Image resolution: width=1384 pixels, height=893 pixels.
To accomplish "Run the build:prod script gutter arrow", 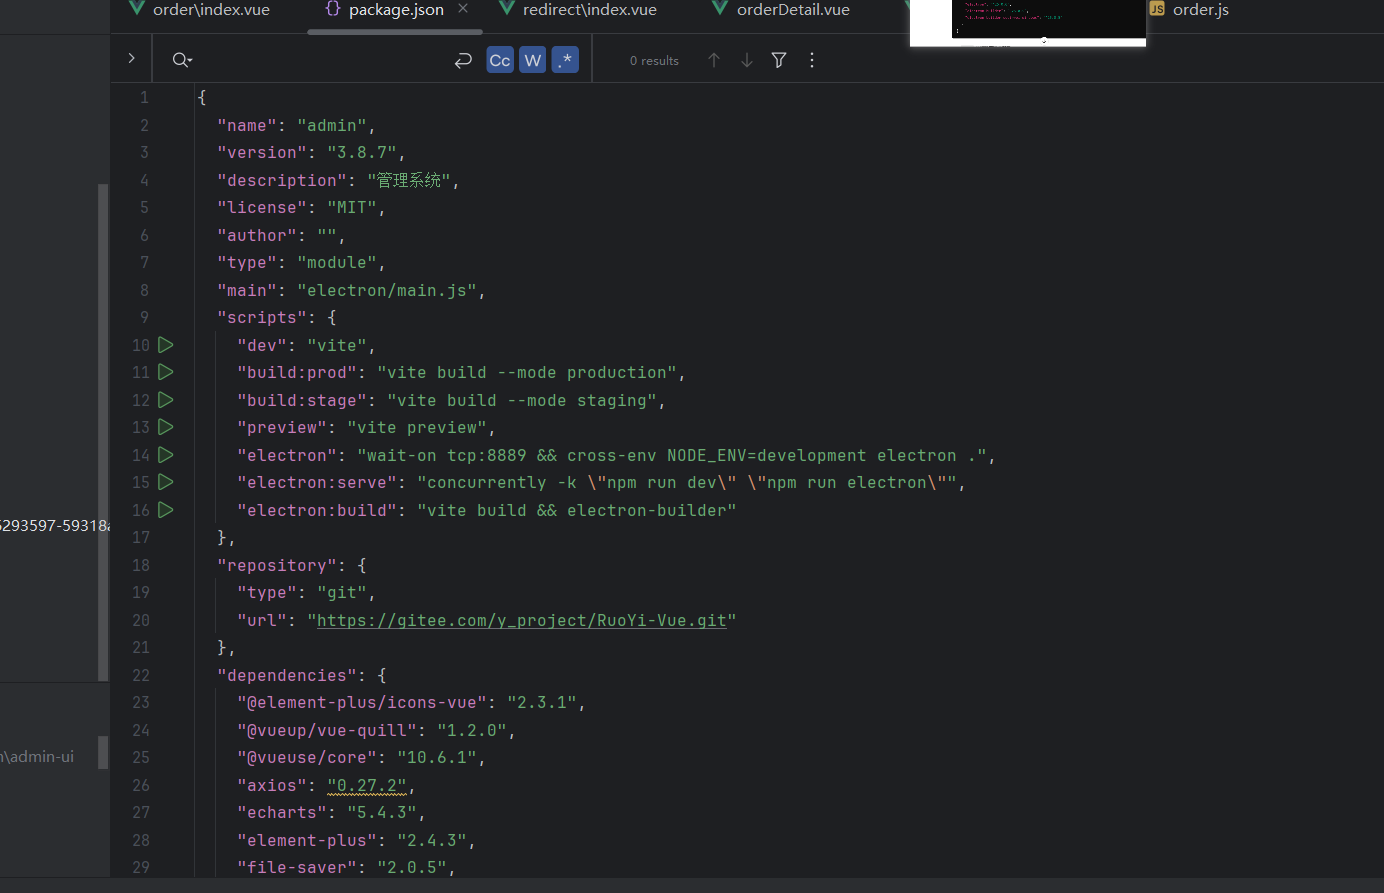I will (166, 372).
